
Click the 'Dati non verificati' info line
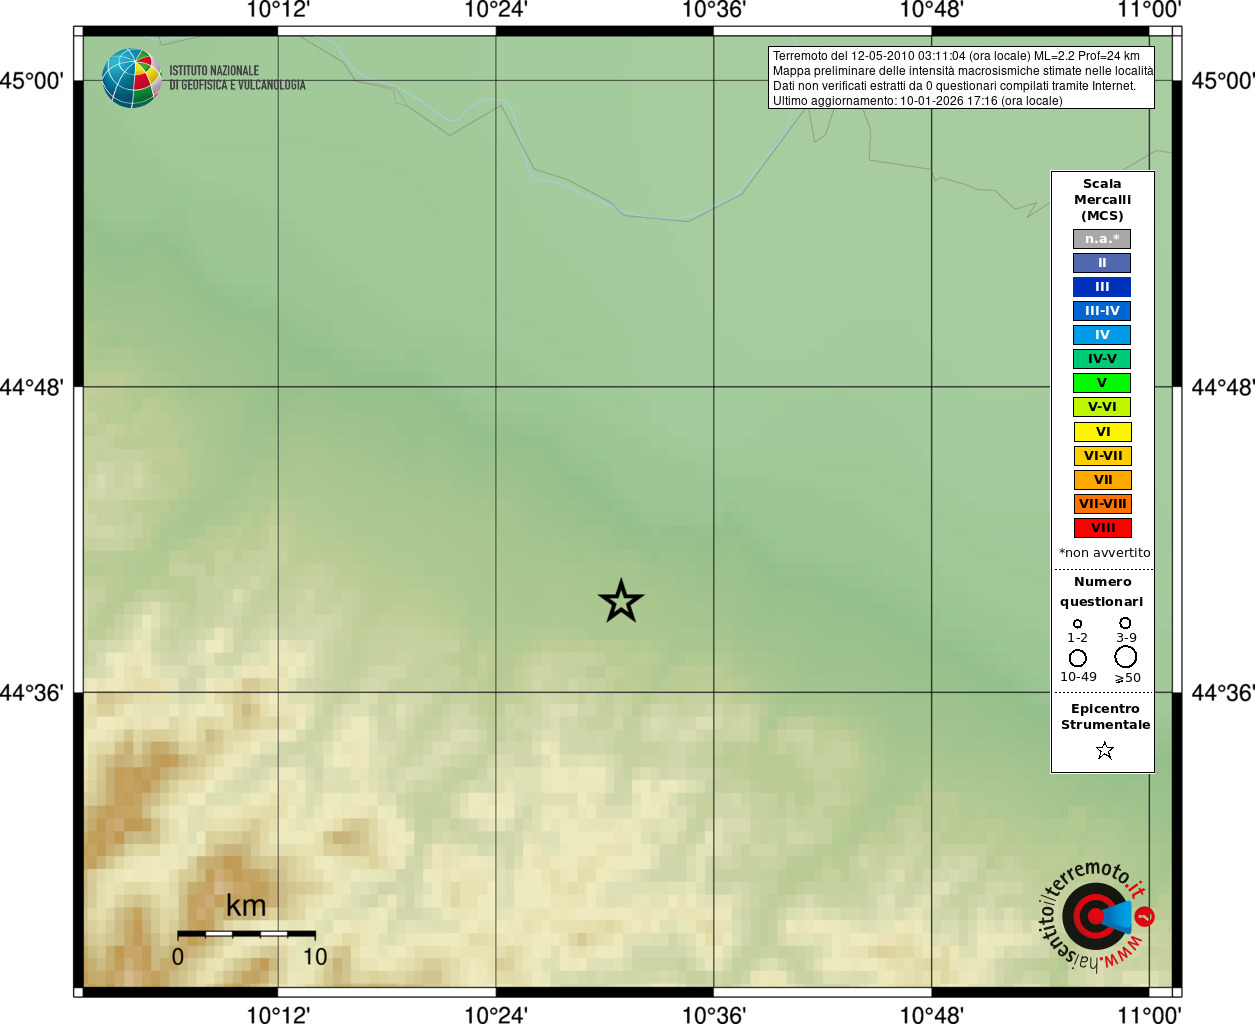tap(954, 86)
